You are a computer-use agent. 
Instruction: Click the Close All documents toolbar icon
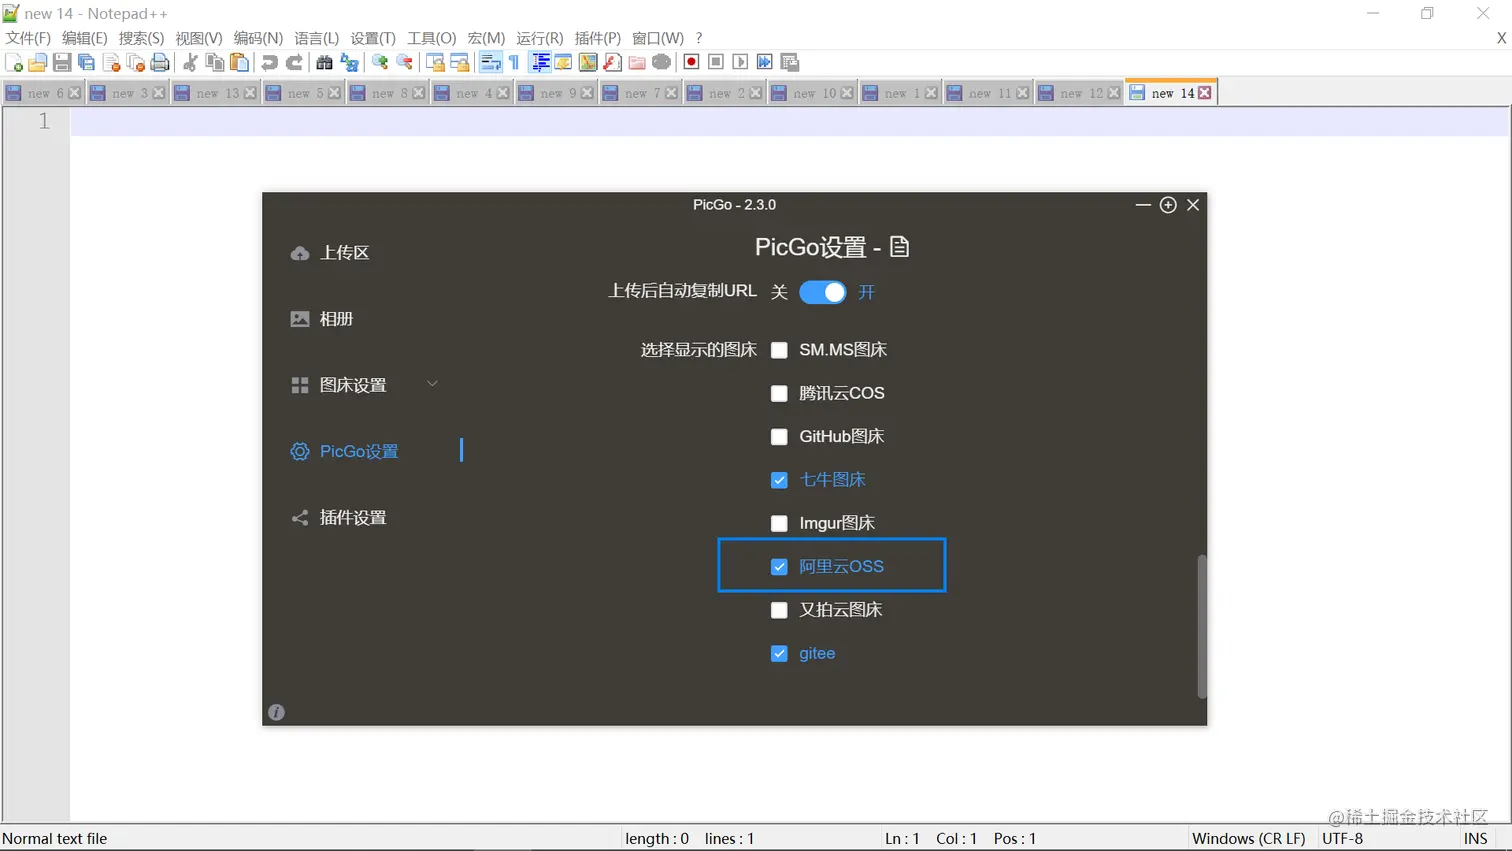135,62
